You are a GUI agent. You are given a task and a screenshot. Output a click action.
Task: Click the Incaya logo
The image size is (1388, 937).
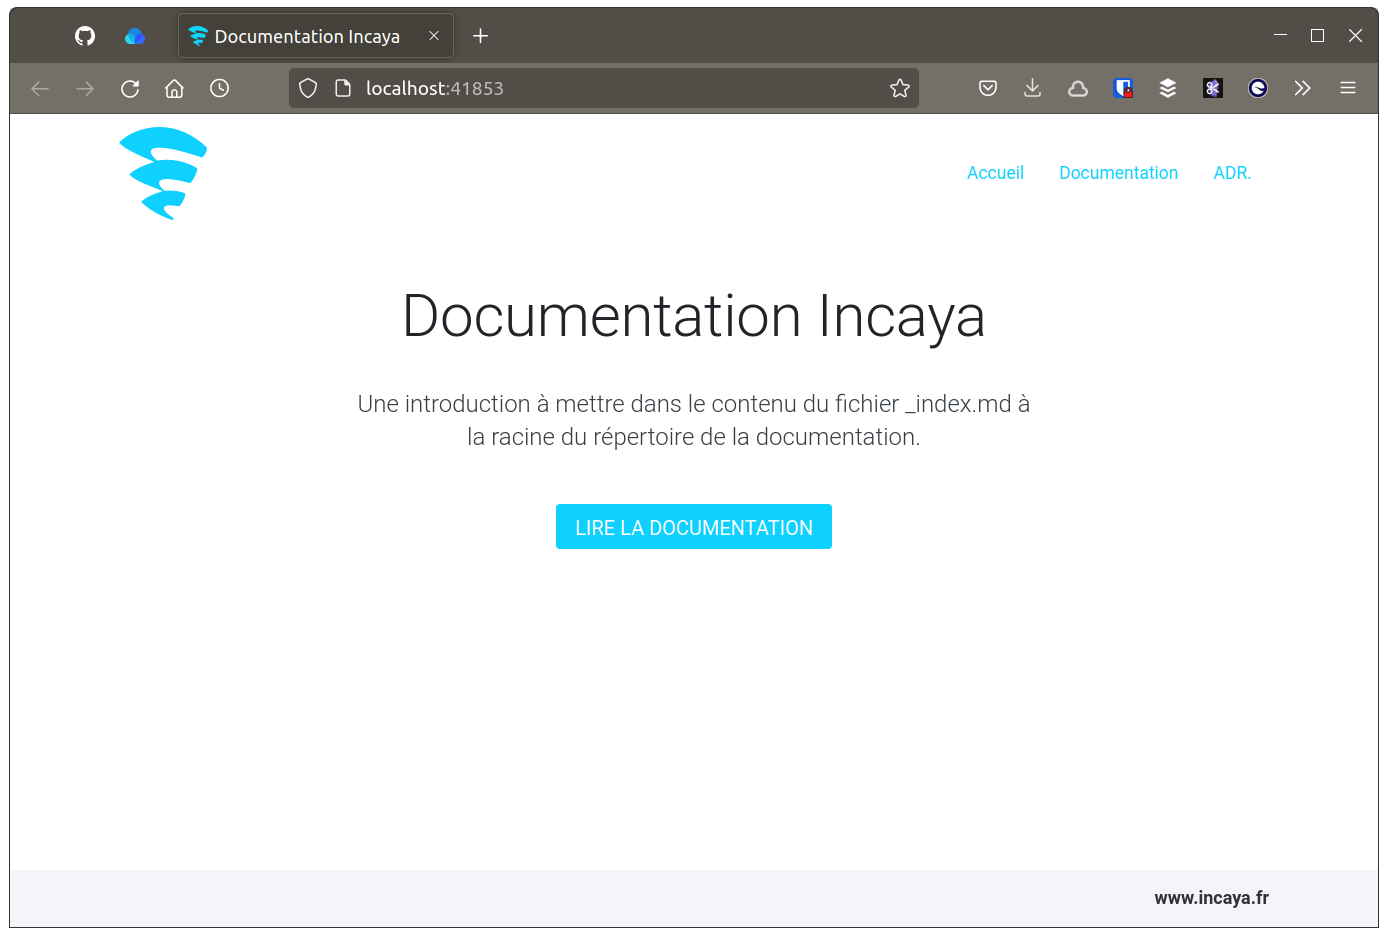point(163,173)
